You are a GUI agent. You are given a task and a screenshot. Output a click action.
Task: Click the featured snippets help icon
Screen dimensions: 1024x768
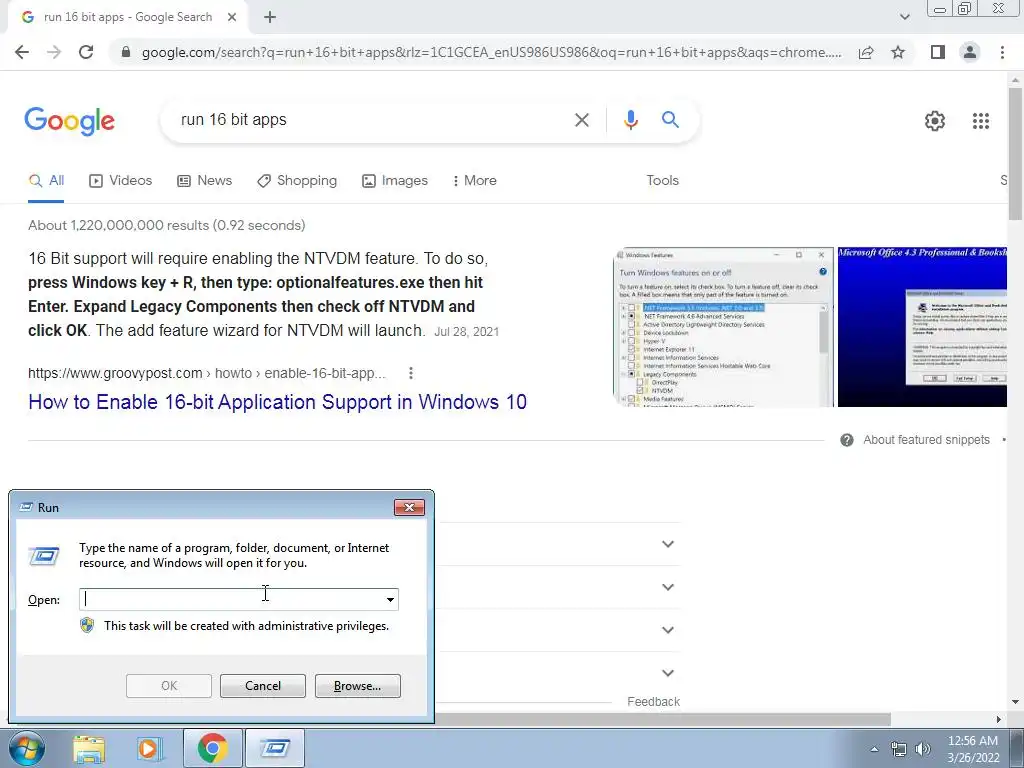(x=847, y=440)
